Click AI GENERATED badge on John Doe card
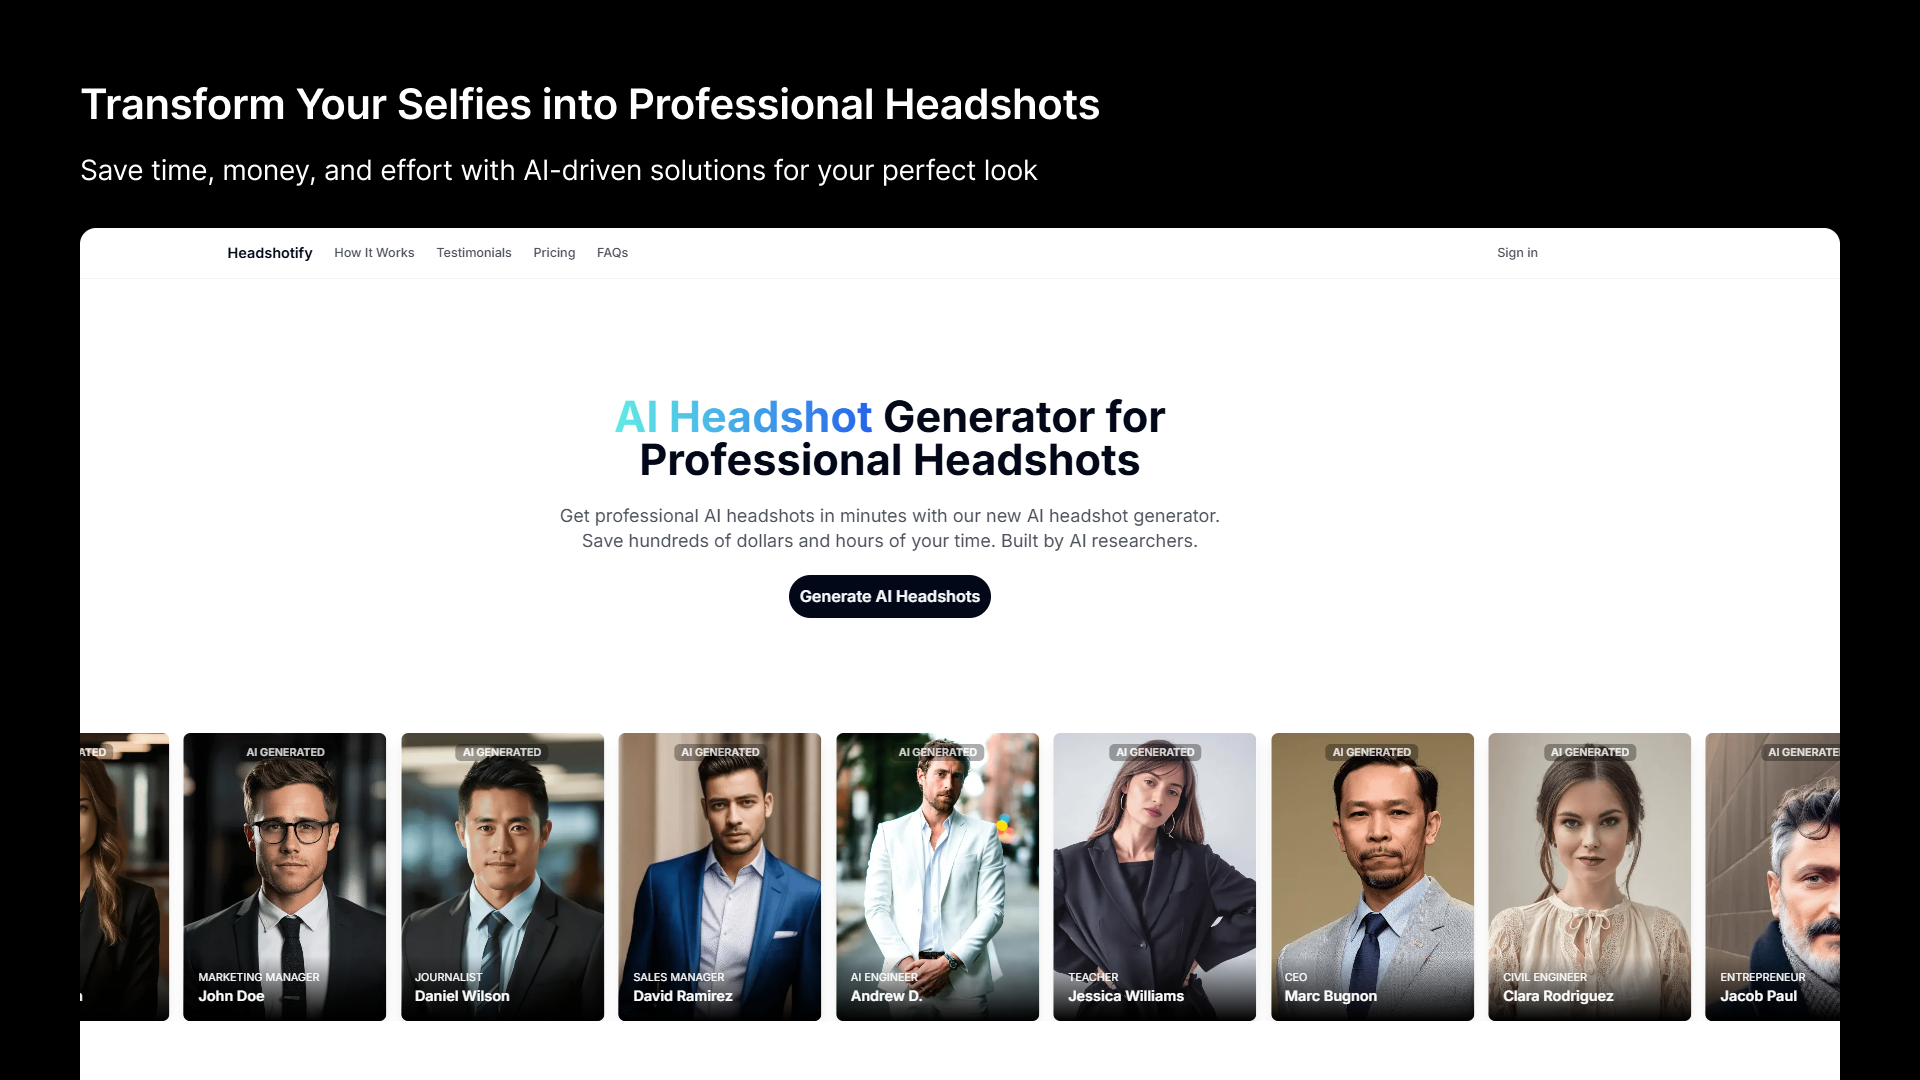This screenshot has height=1080, width=1920. point(285,752)
